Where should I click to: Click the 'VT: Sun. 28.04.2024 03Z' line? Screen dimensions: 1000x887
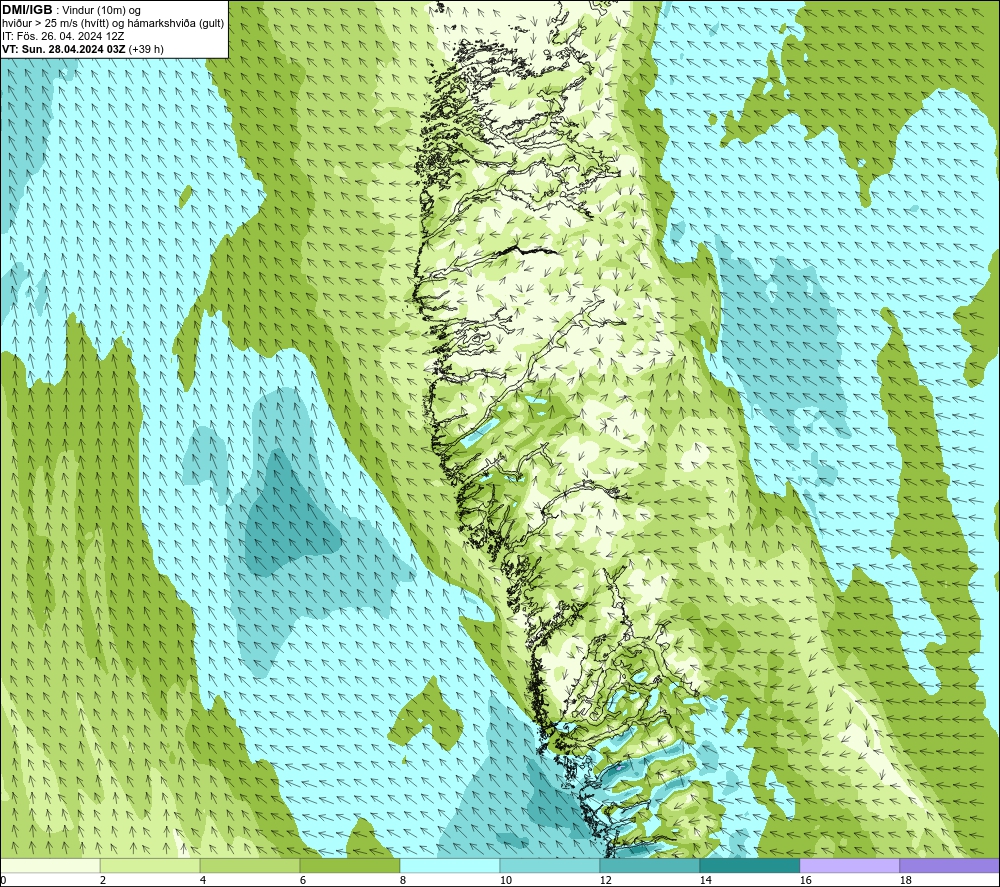click(x=64, y=49)
